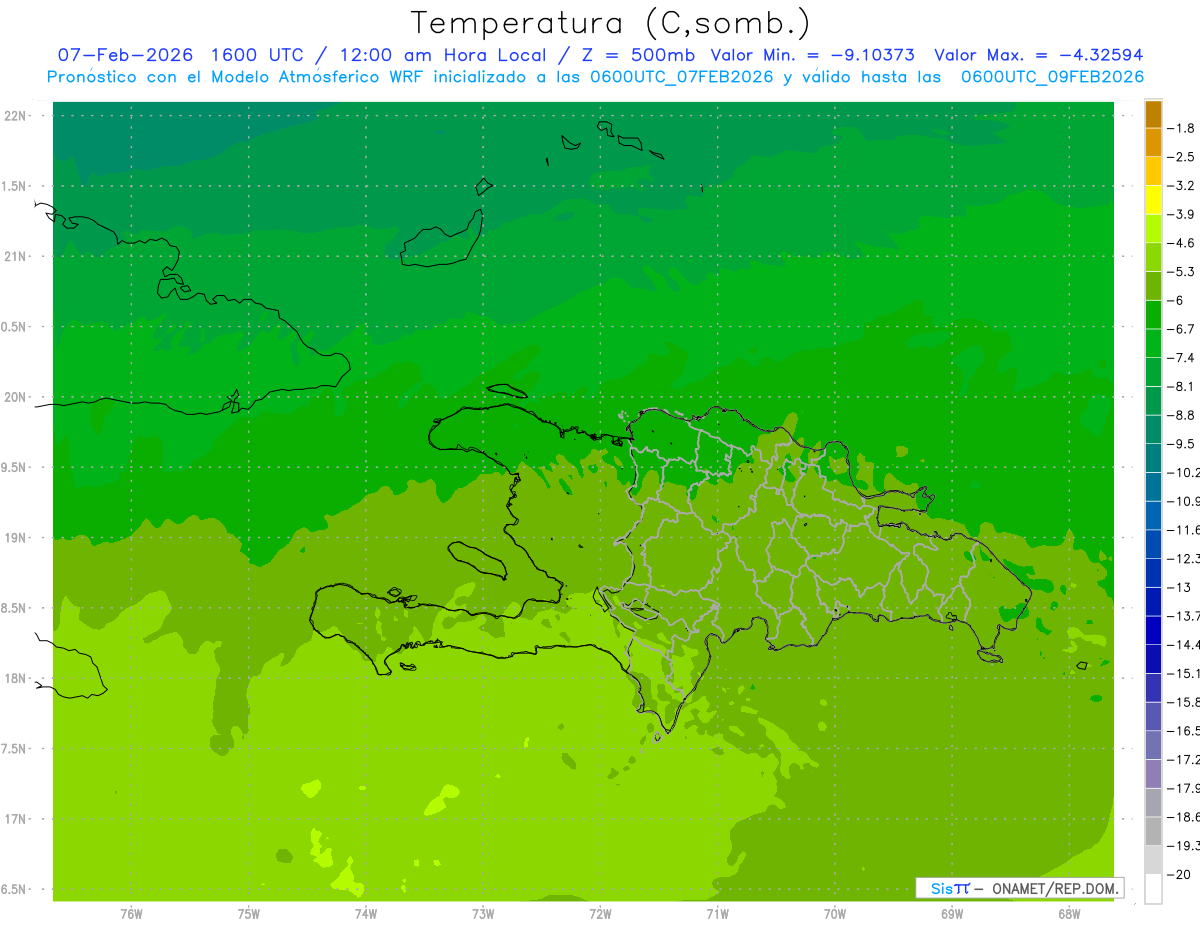Click the -6.7 color scale label
This screenshot has height=927, width=1200.
tap(1182, 329)
